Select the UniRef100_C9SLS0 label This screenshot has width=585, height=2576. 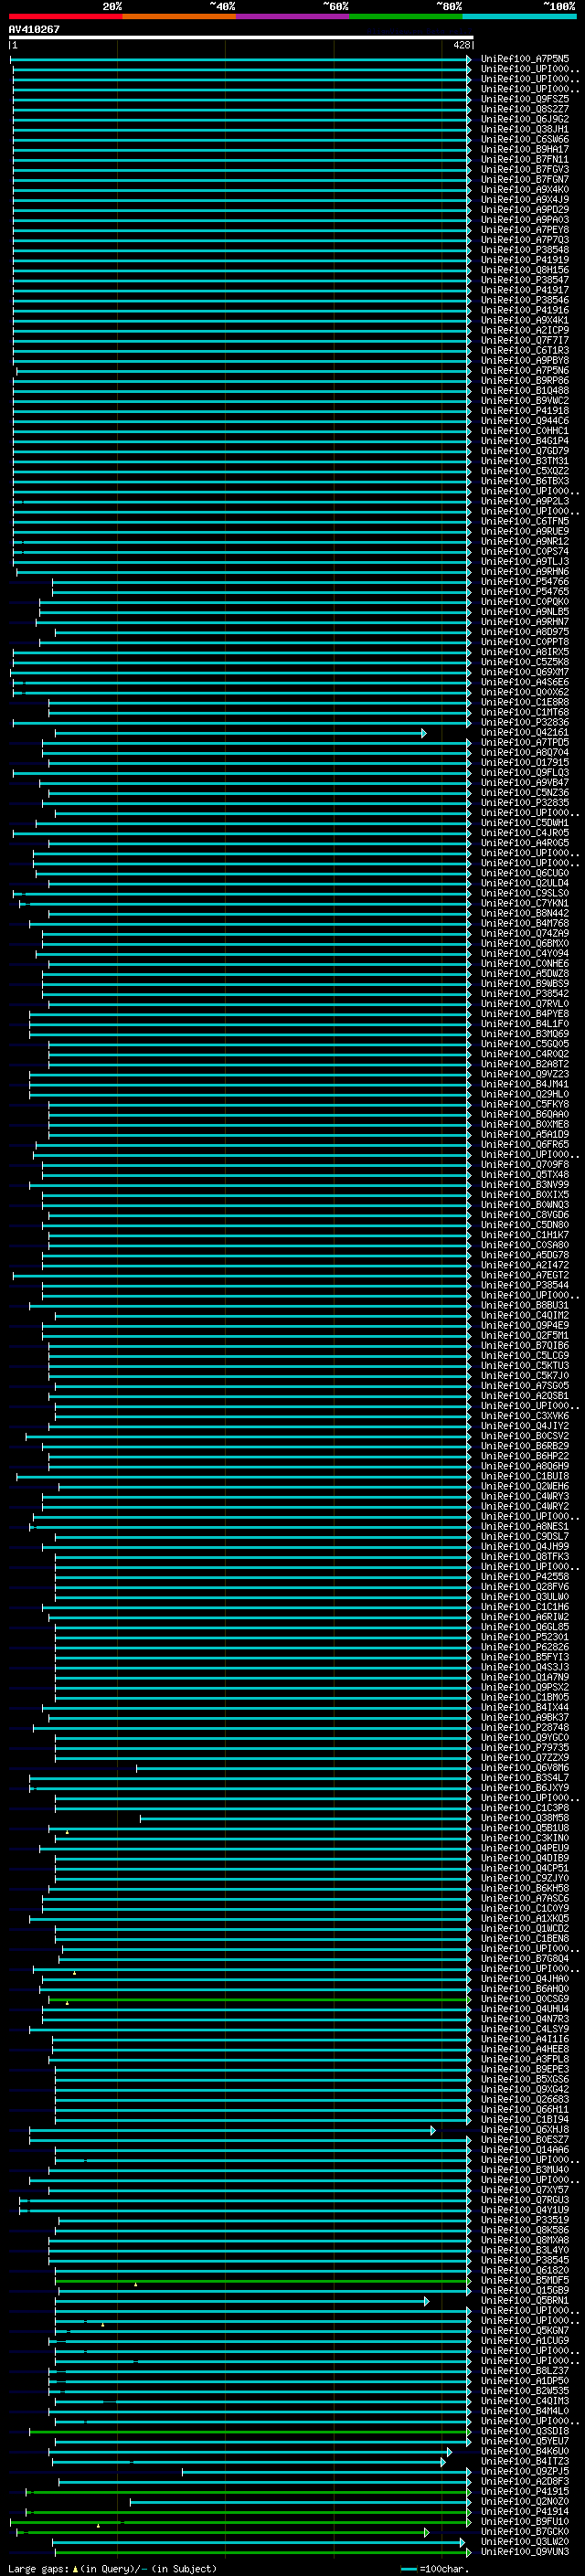pos(525,894)
